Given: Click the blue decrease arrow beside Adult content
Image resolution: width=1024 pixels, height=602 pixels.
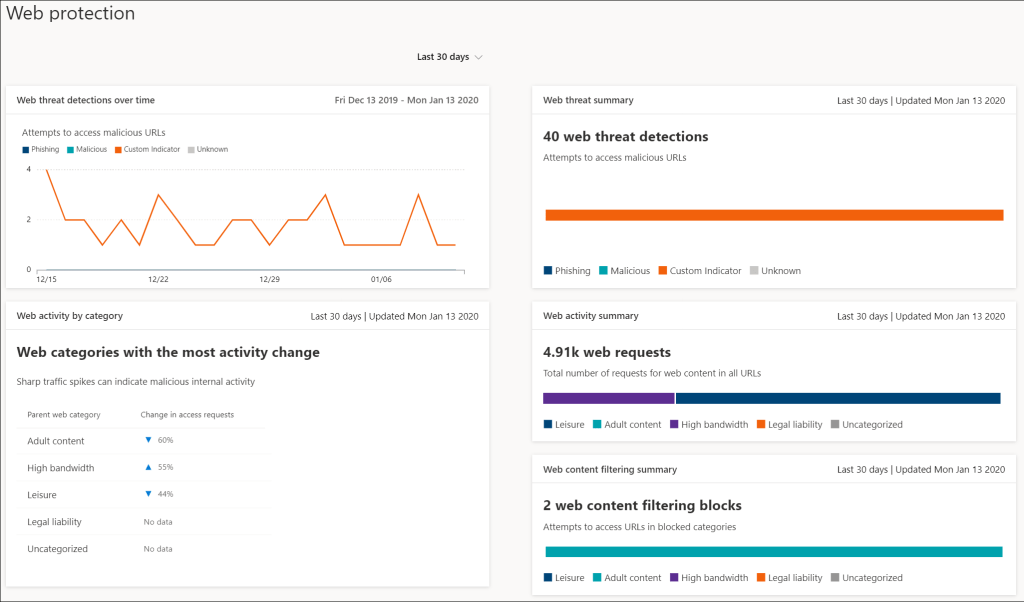Looking at the screenshot, I should (x=150, y=441).
